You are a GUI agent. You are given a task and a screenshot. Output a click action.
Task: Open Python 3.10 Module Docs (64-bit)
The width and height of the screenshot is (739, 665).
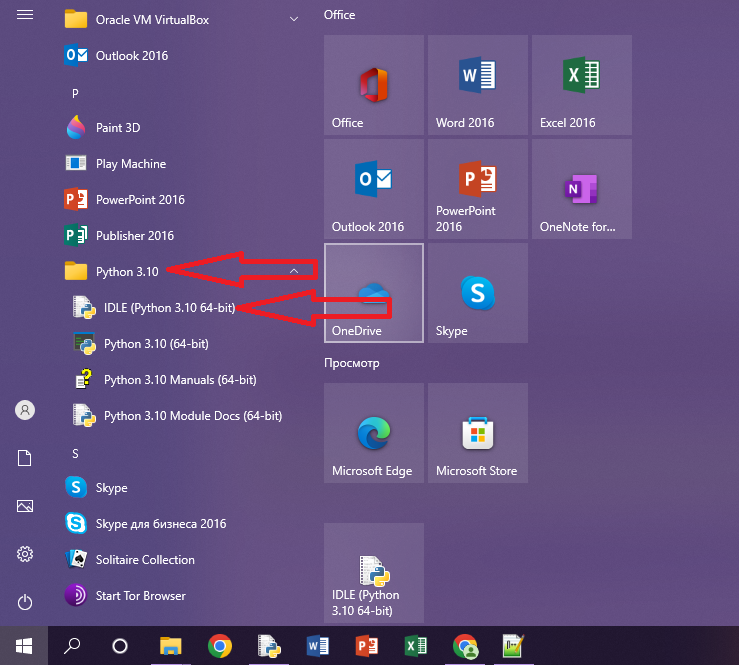[183, 416]
